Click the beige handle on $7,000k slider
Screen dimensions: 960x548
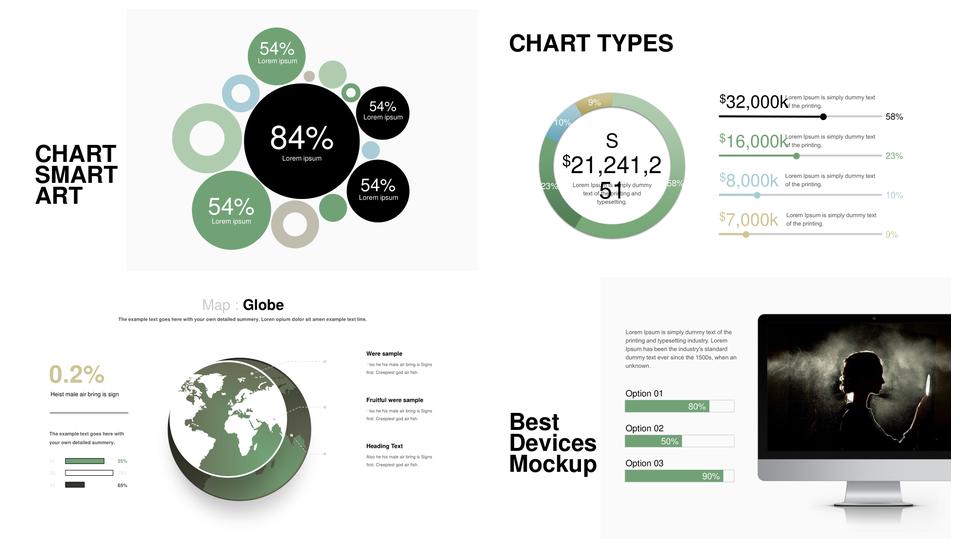745,234
